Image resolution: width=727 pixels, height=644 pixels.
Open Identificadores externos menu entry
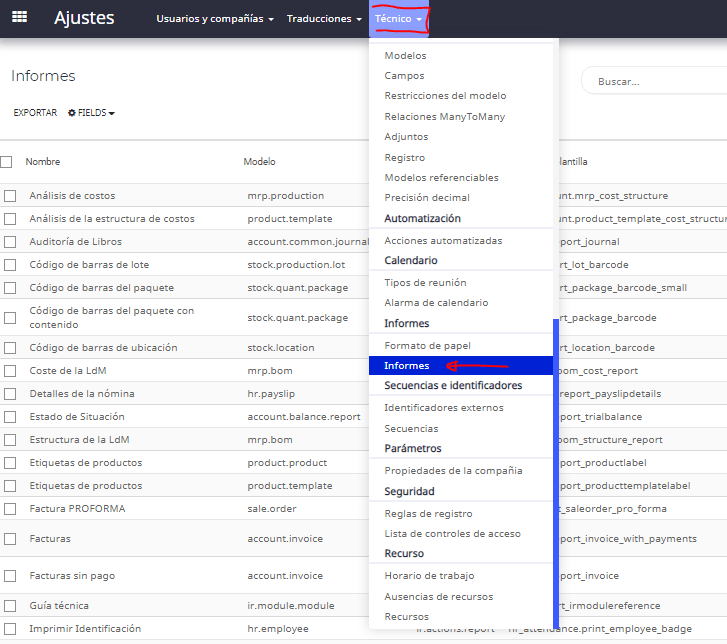click(444, 408)
